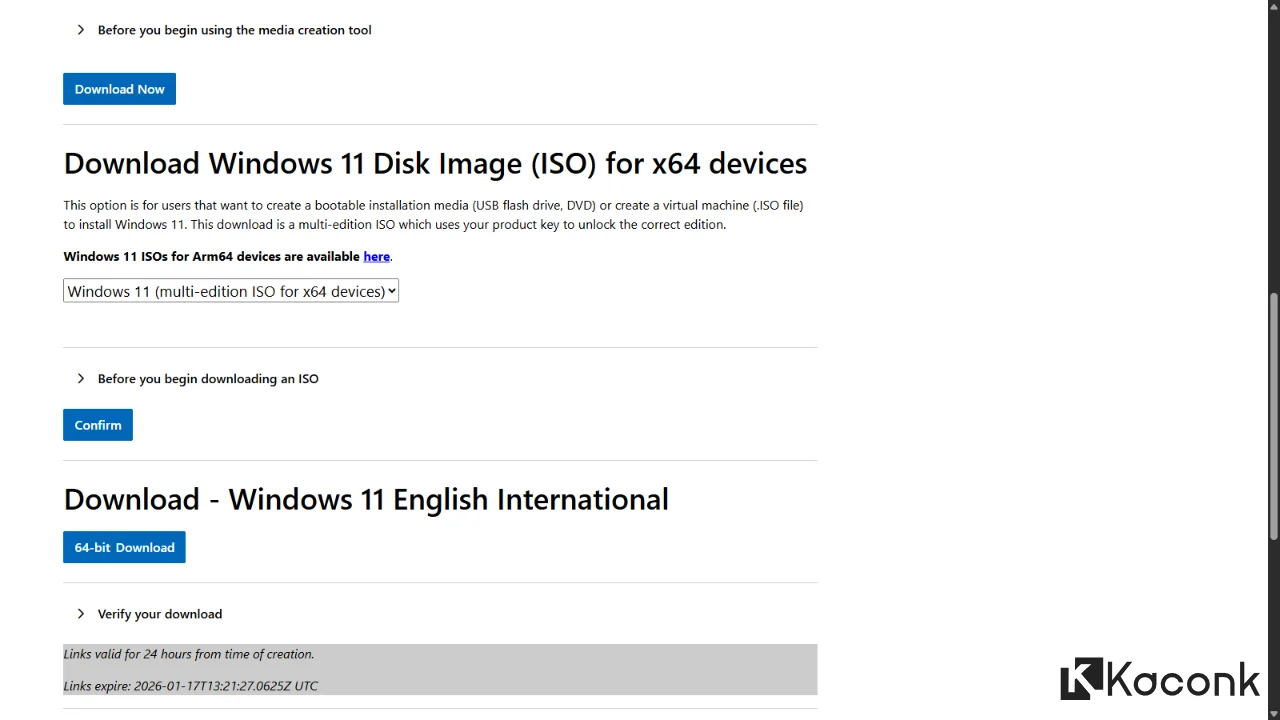Click the dropdown arrow on the edition selector
This screenshot has width=1280, height=720.
click(391, 291)
